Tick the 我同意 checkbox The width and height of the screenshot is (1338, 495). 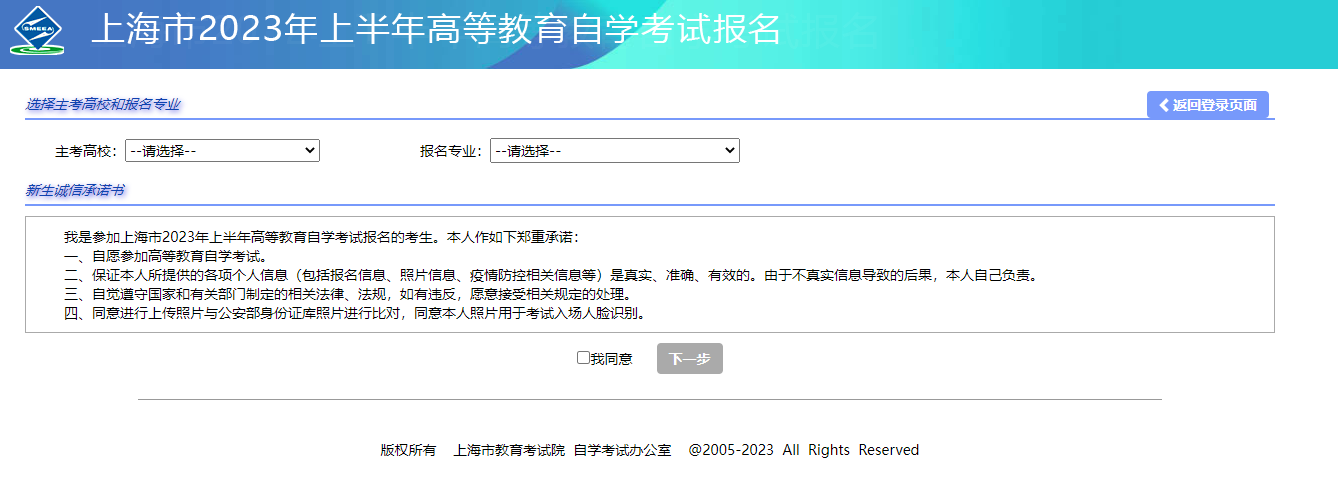coord(583,358)
